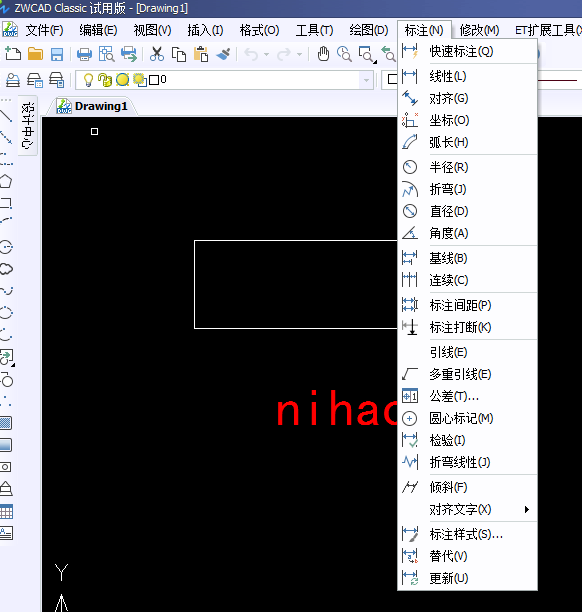Open the Redo history dropdown arrow
Image resolution: width=582 pixels, height=612 pixels.
point(299,54)
